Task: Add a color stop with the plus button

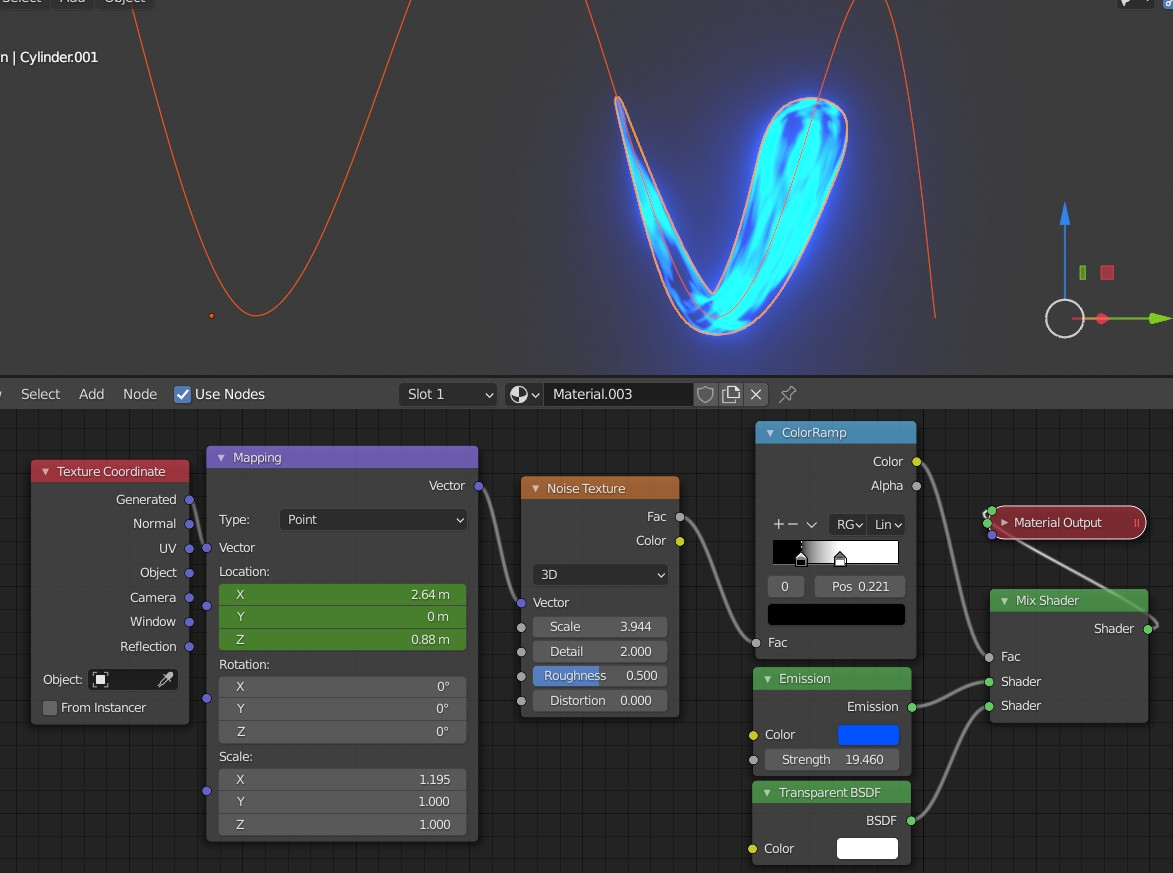Action: coord(778,524)
